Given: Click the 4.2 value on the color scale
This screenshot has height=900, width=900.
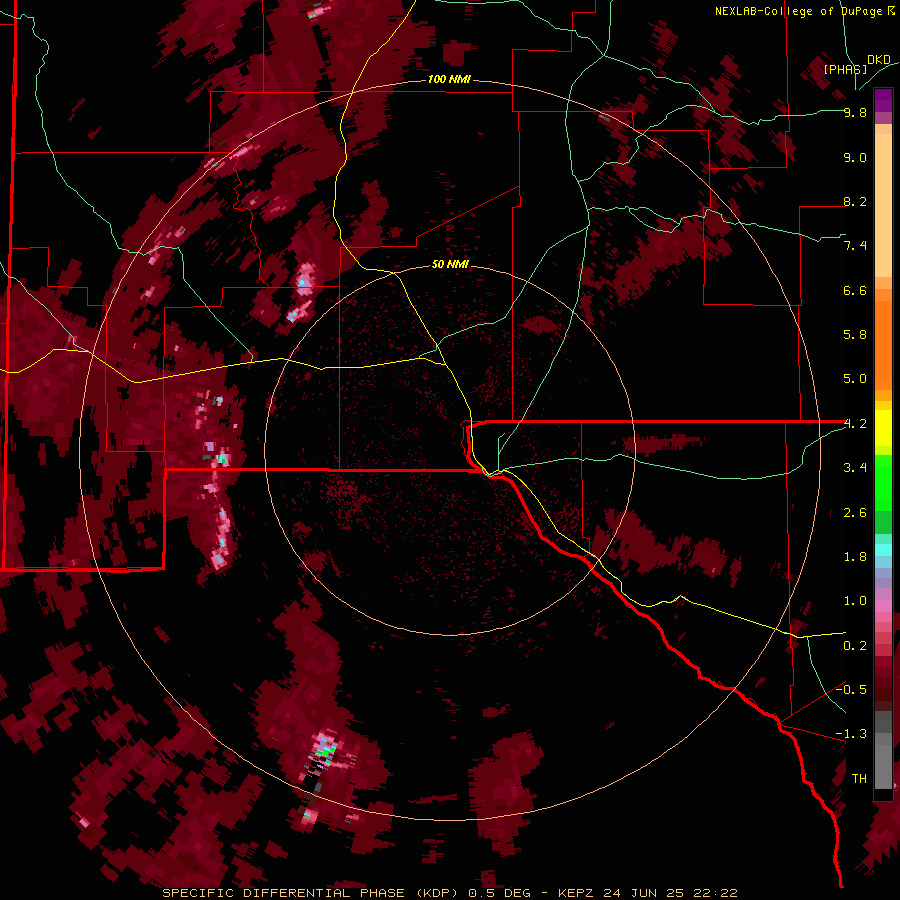Looking at the screenshot, I should (x=855, y=424).
